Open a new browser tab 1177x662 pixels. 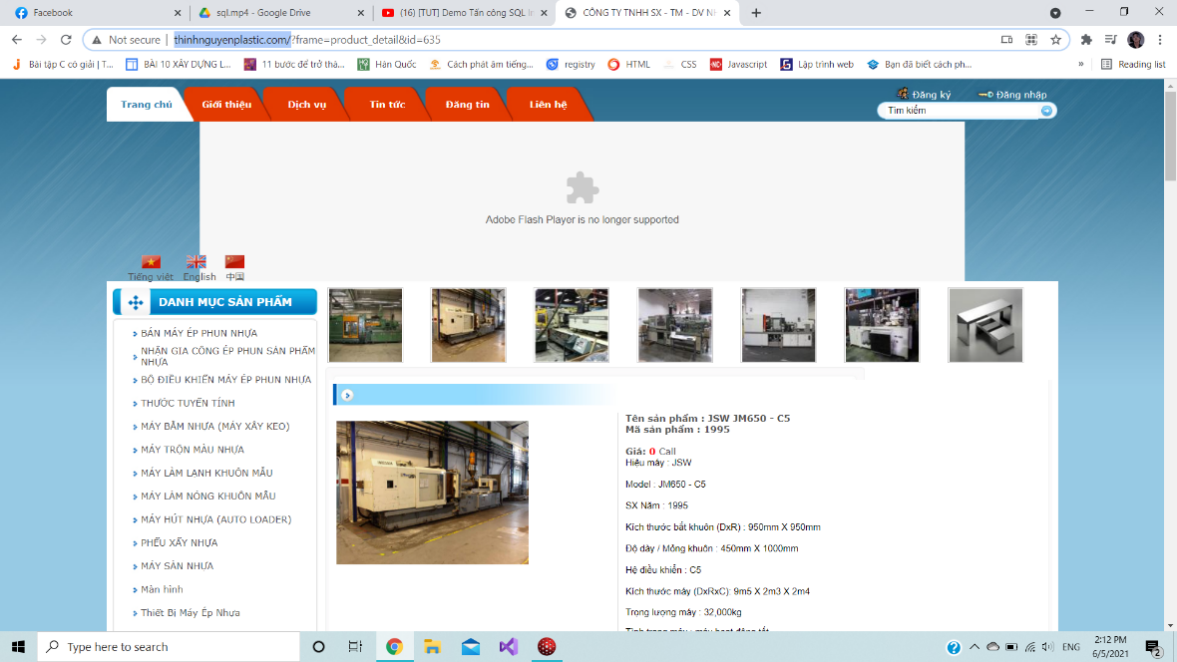coord(756,13)
